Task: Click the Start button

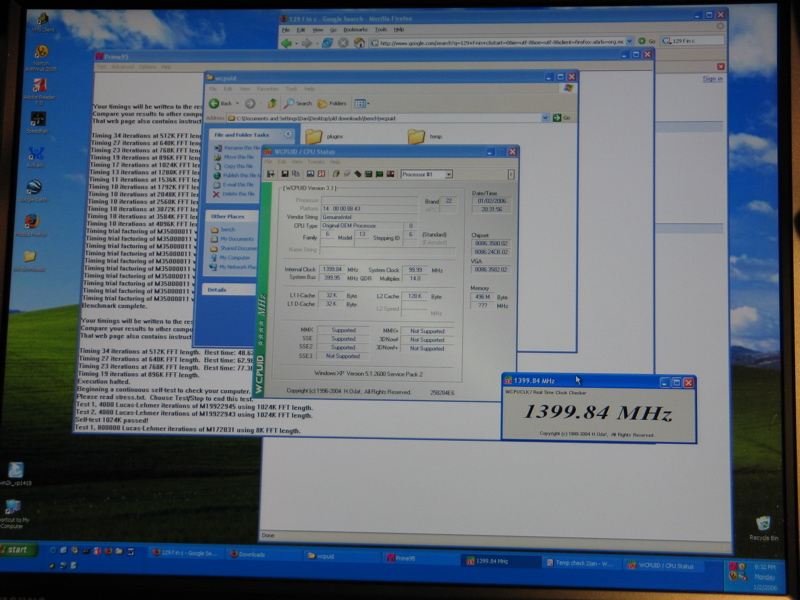Action: tap(18, 549)
